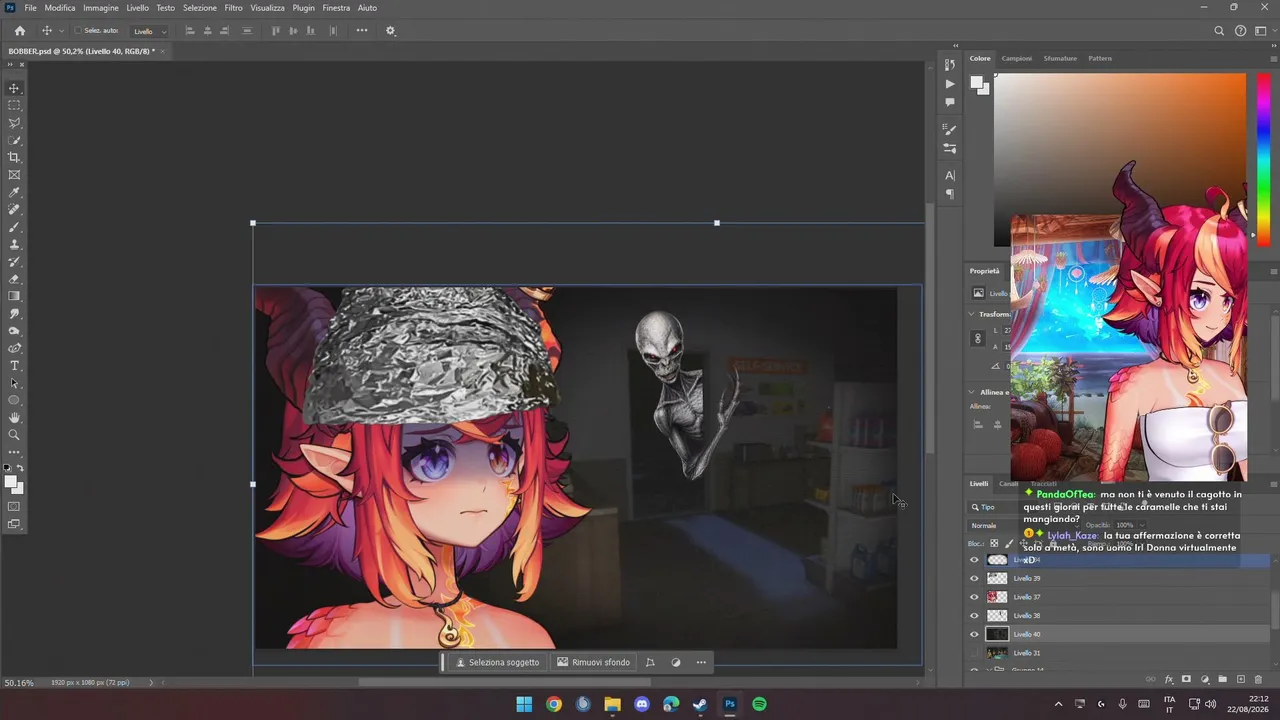Collapse the Allinea section in Proprietà

(x=971, y=392)
